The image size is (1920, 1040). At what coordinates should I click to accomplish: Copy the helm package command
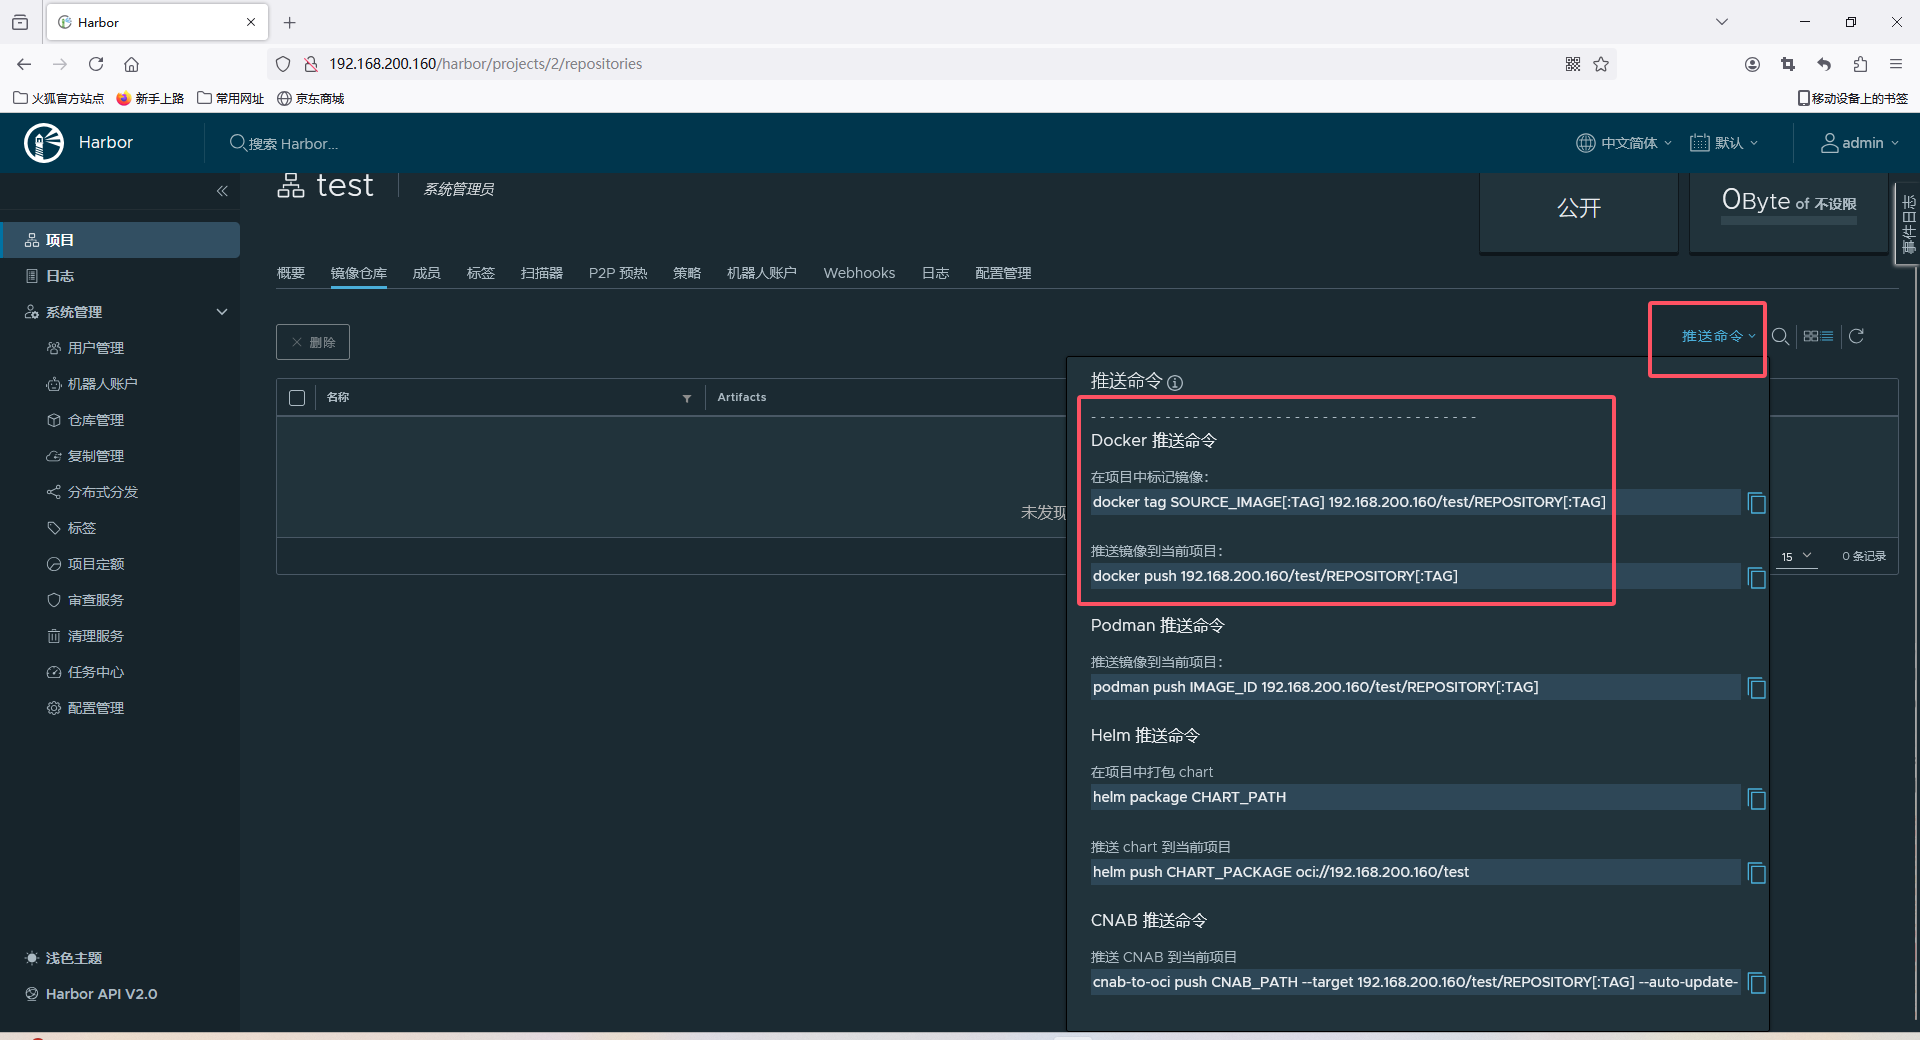coord(1756,798)
